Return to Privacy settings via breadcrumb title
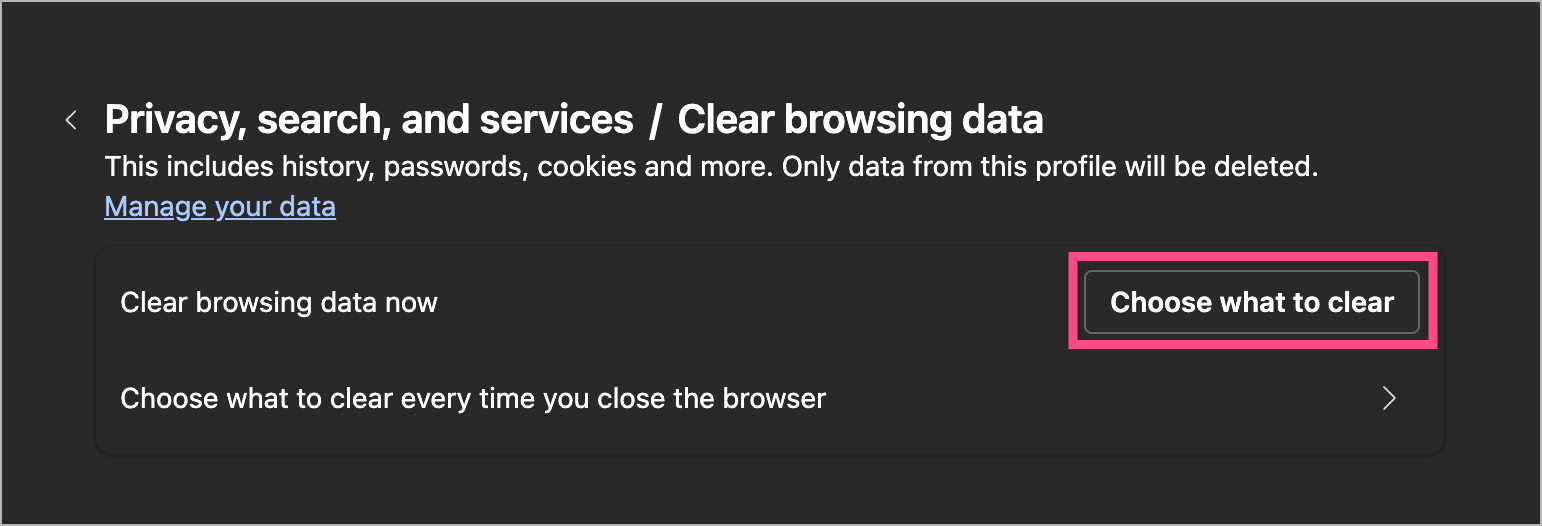This screenshot has height=526, width=1542. [x=368, y=120]
